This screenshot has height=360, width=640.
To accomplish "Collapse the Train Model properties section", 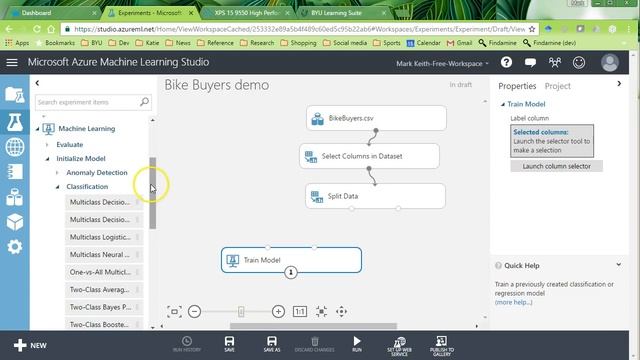I will click(503, 104).
